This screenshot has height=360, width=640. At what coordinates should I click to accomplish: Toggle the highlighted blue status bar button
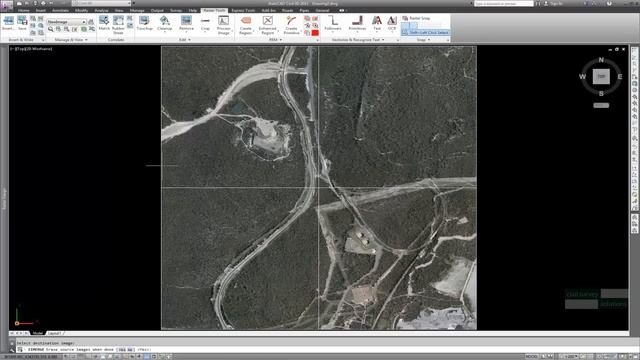click(x=147, y=357)
